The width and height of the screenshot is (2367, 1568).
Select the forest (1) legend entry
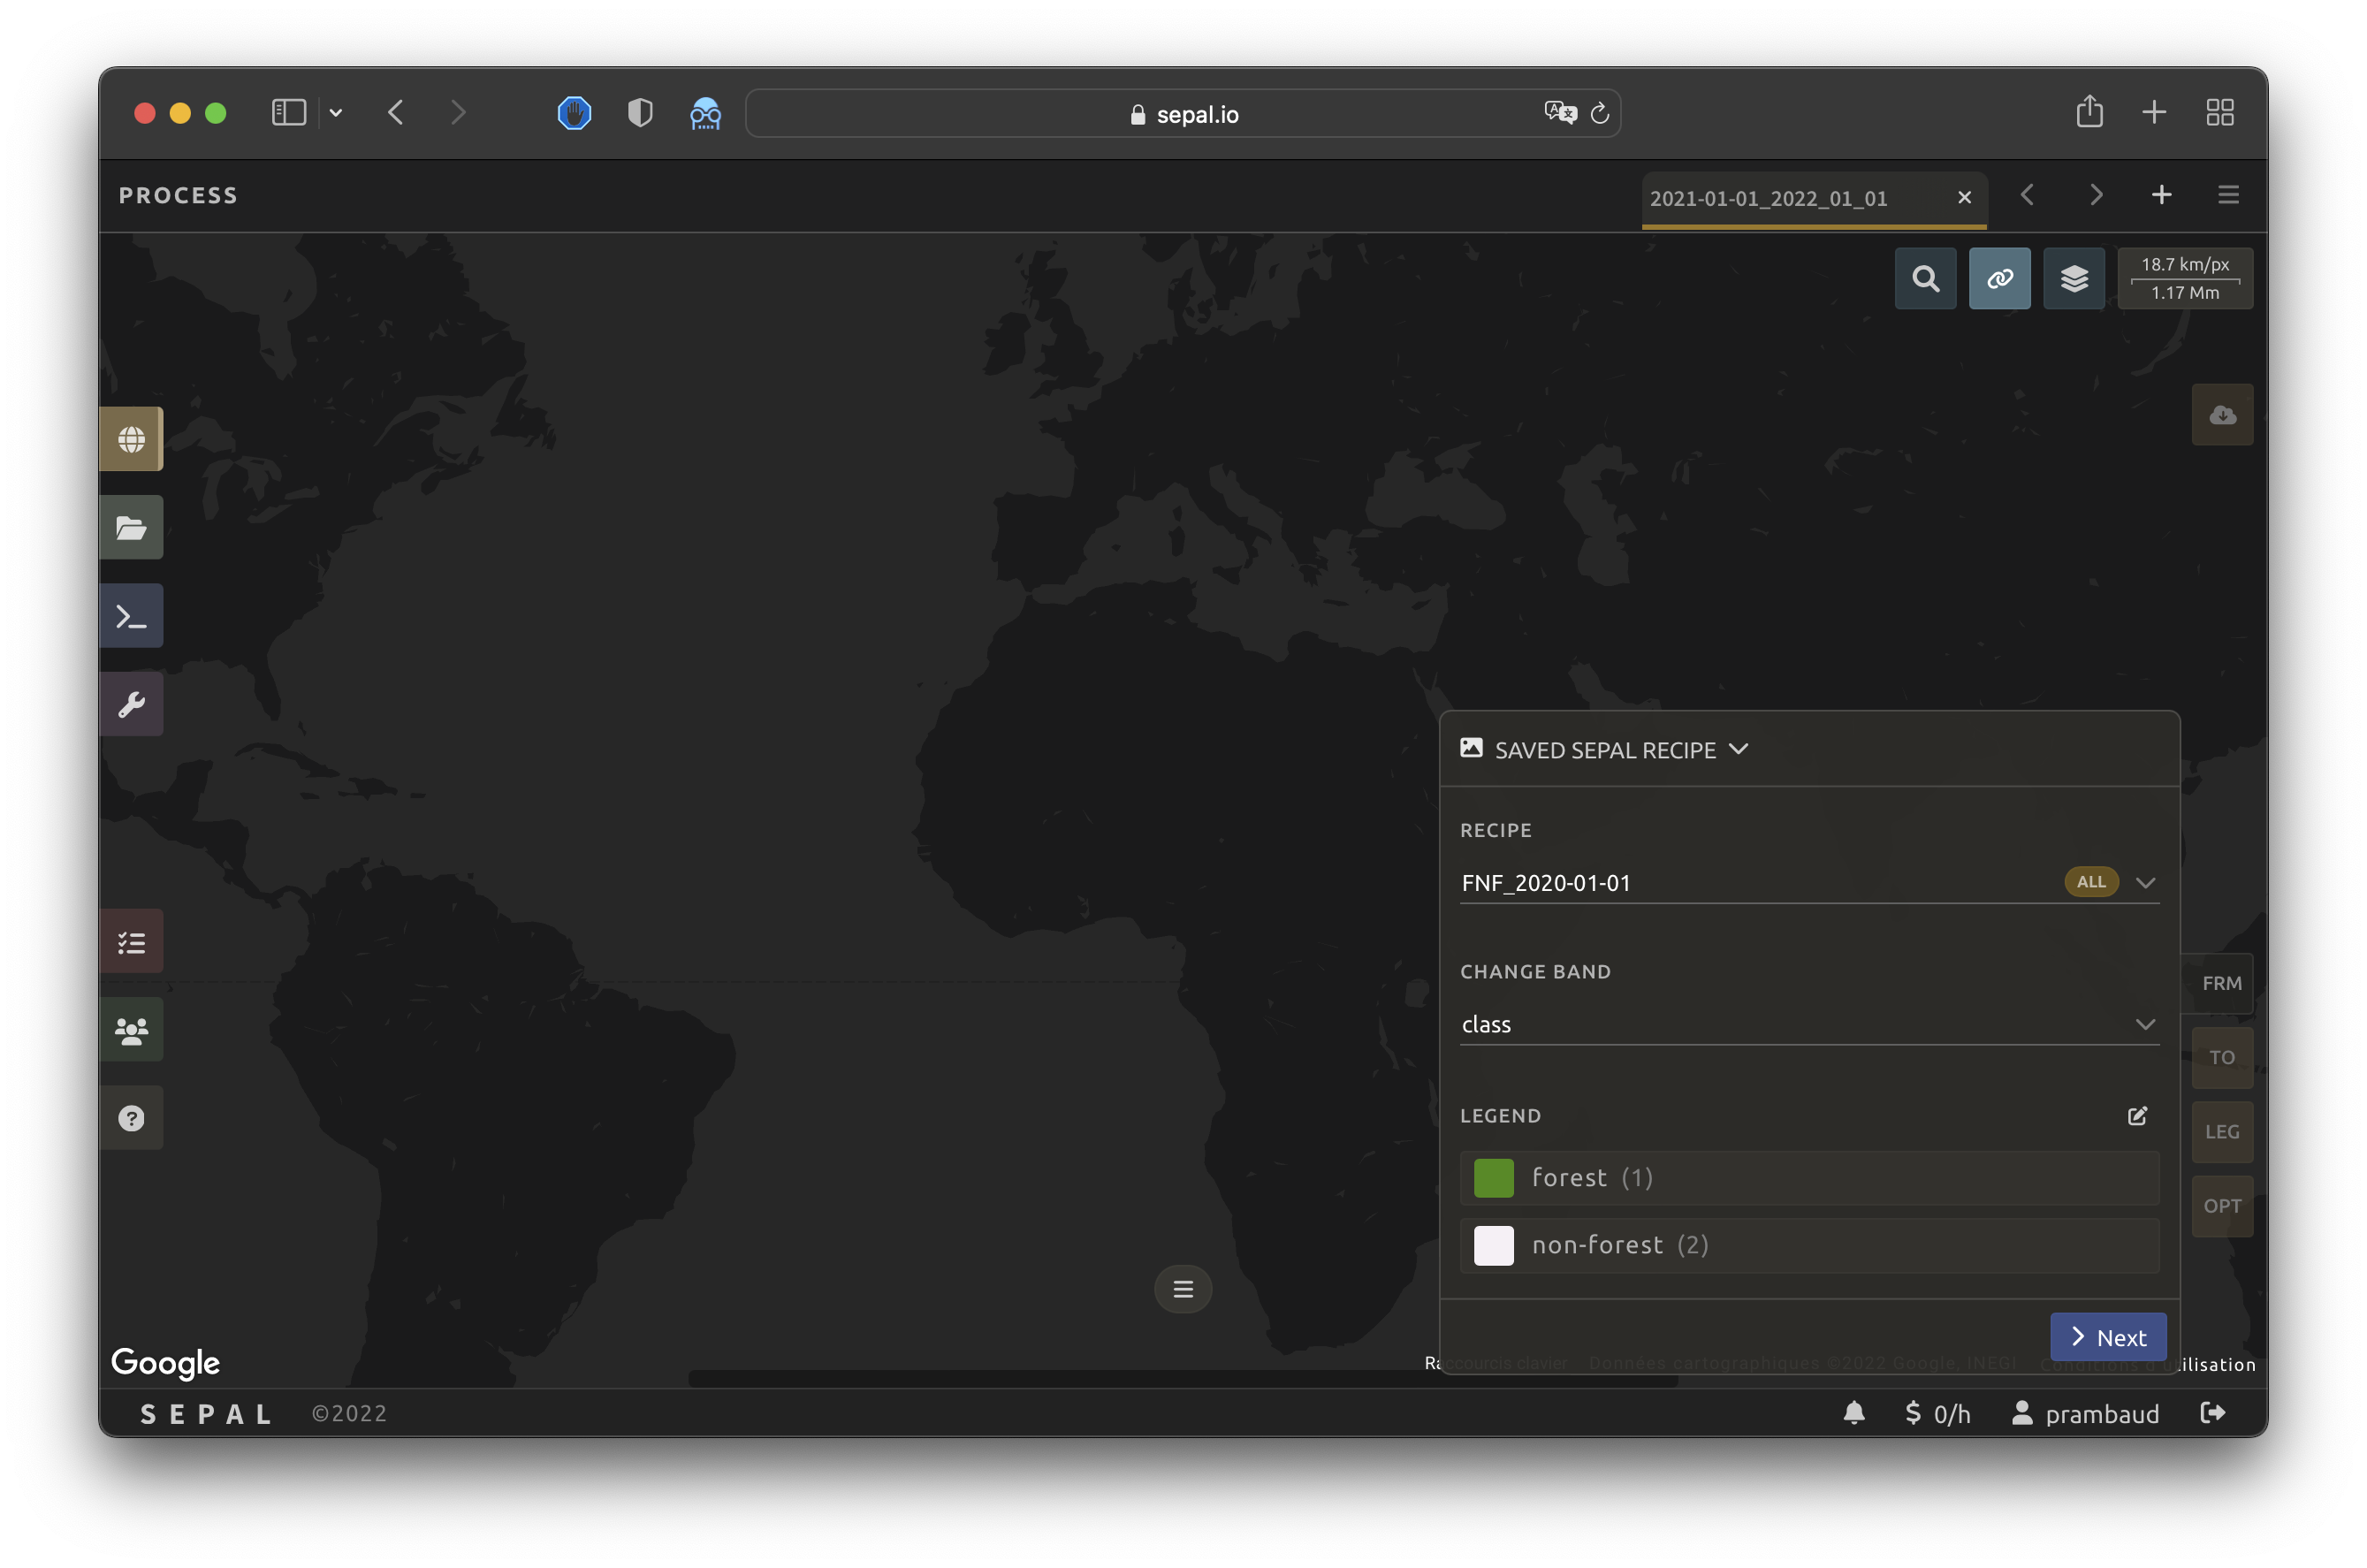coord(1808,1178)
